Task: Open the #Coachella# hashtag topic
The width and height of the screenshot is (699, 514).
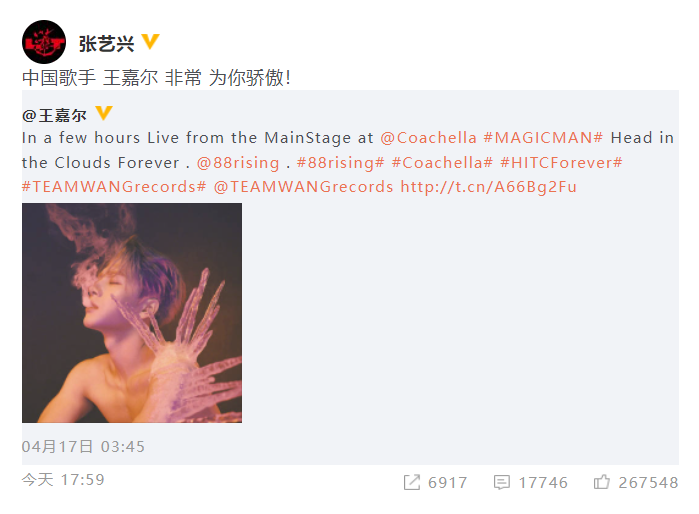Action: 442,163
